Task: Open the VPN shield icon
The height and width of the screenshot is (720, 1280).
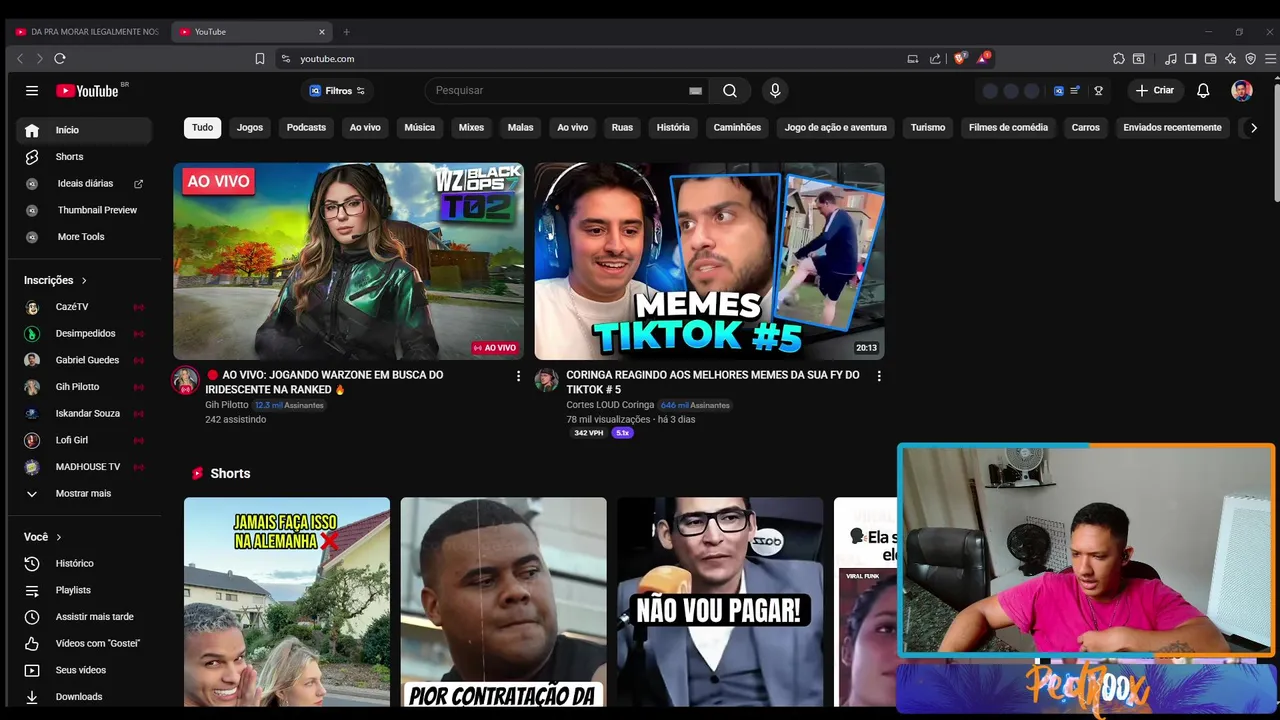Action: [x=1250, y=59]
